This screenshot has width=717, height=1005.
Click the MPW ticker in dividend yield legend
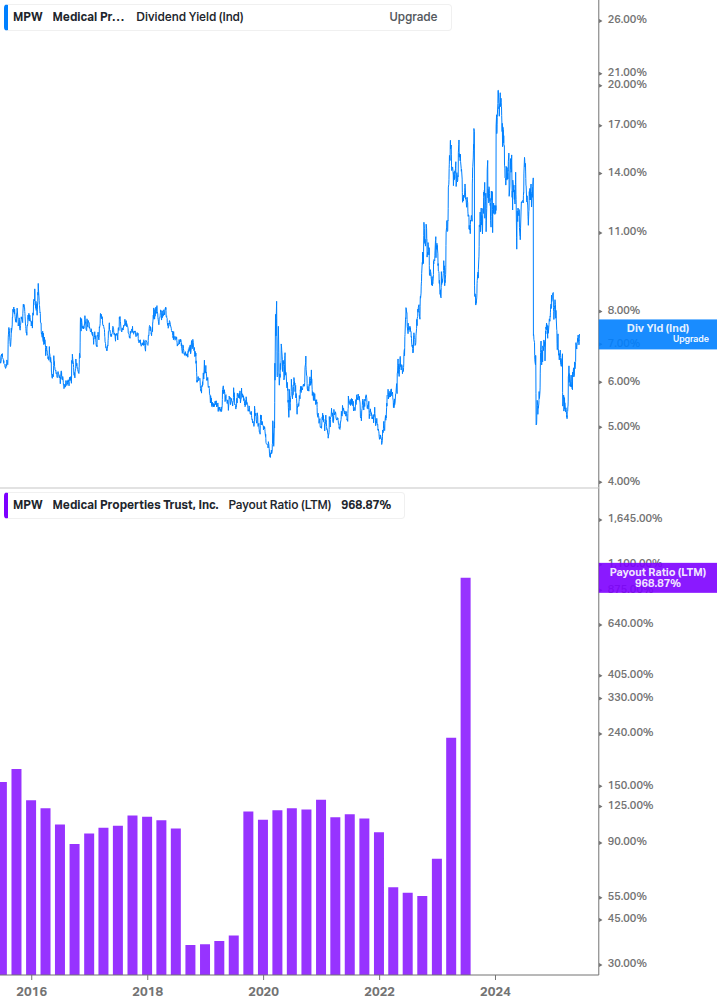[28, 17]
